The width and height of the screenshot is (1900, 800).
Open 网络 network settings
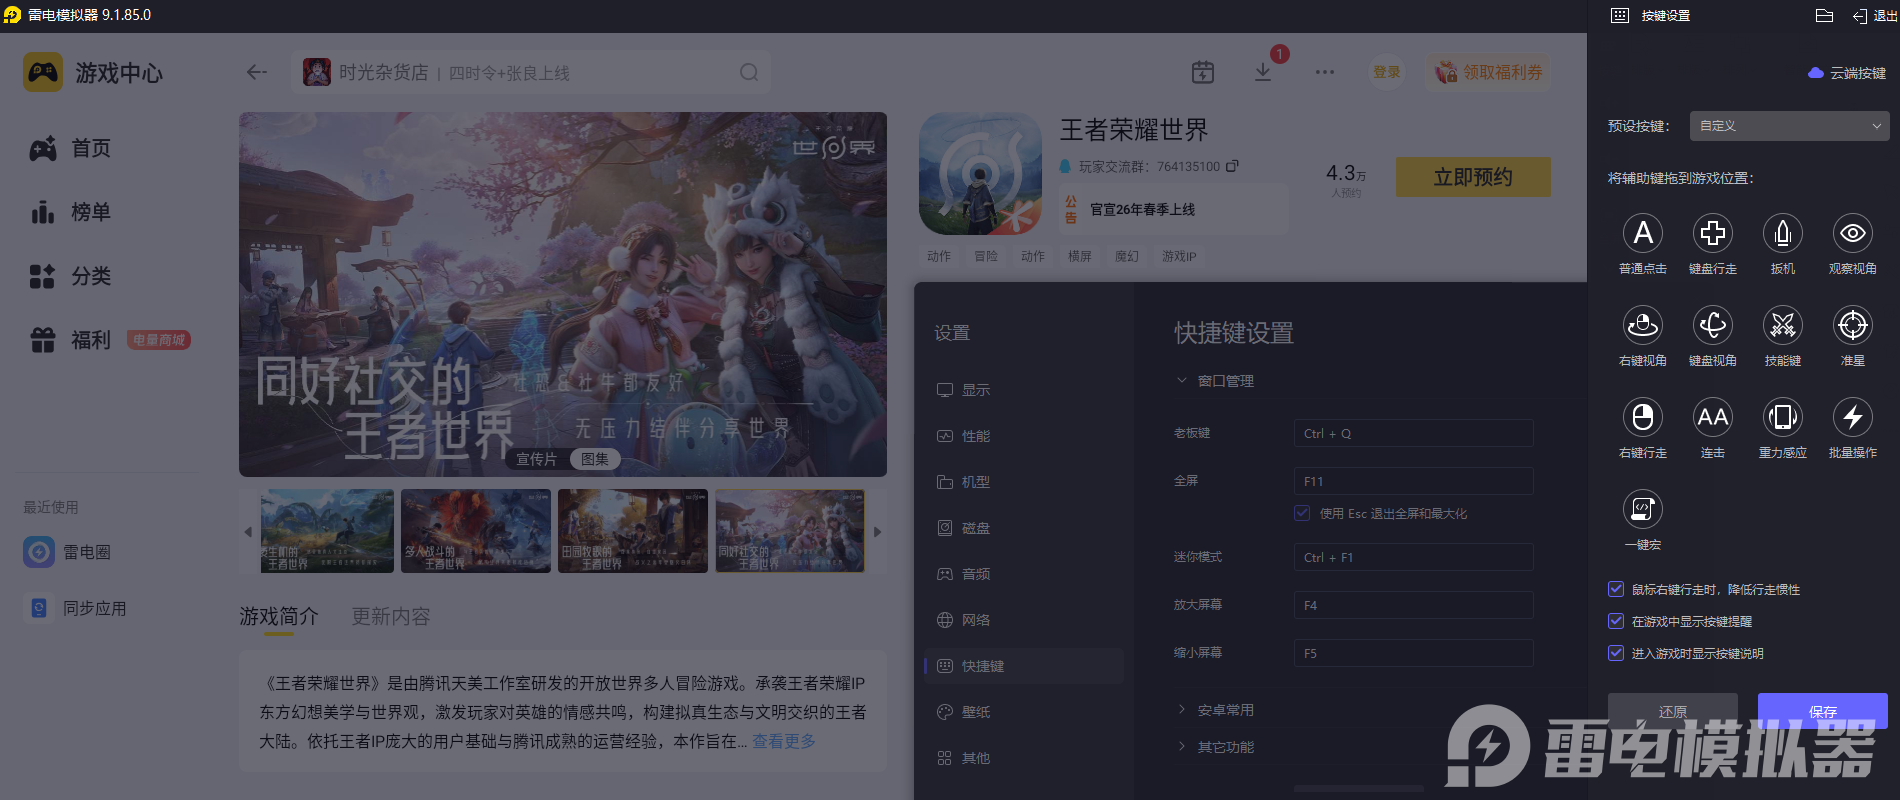[1024, 620]
